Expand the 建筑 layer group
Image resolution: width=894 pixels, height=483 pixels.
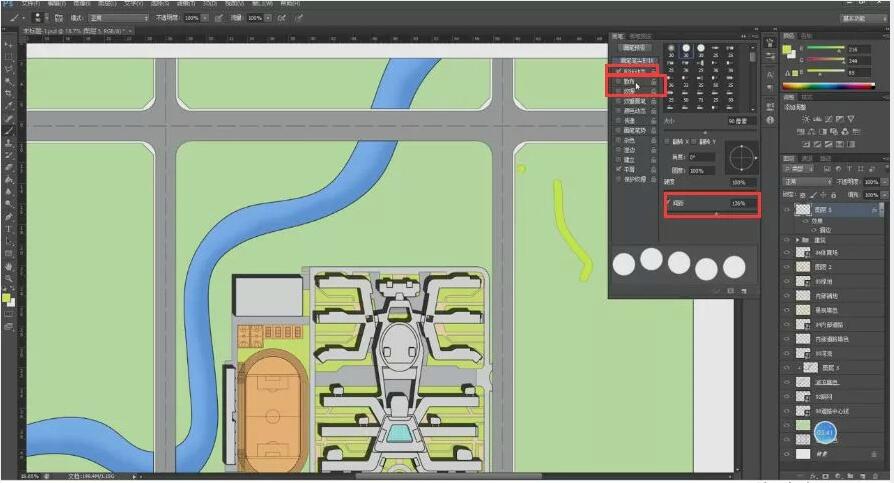point(797,240)
